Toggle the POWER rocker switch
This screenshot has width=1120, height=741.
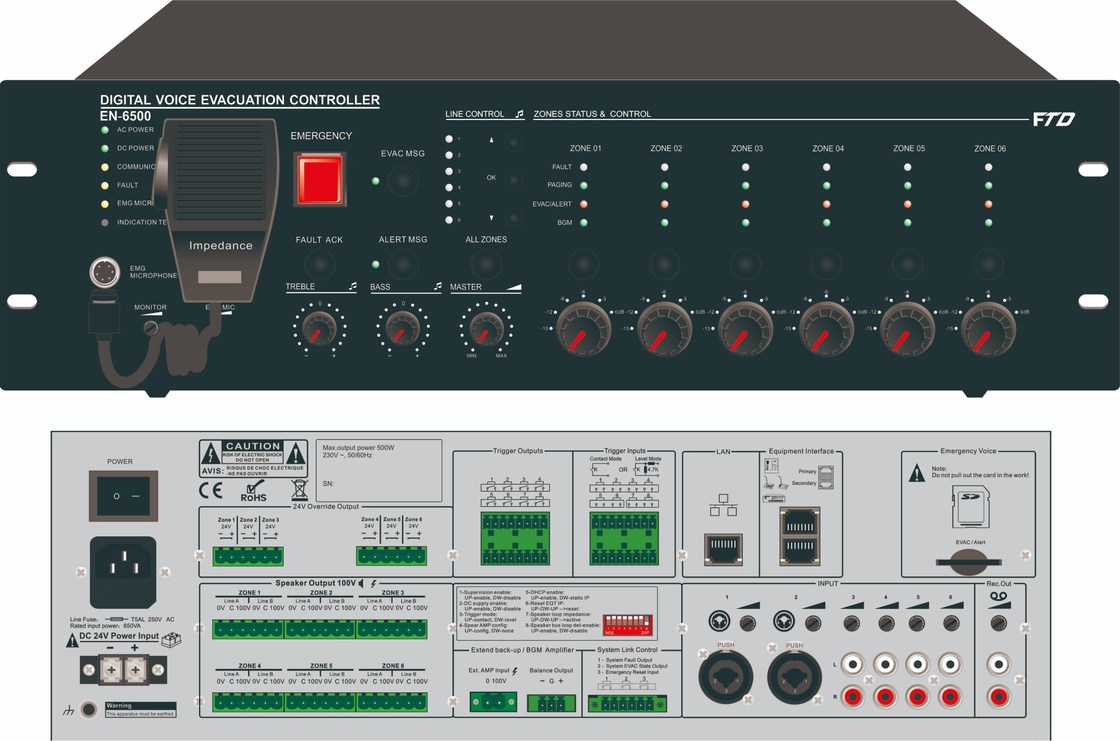tap(123, 496)
